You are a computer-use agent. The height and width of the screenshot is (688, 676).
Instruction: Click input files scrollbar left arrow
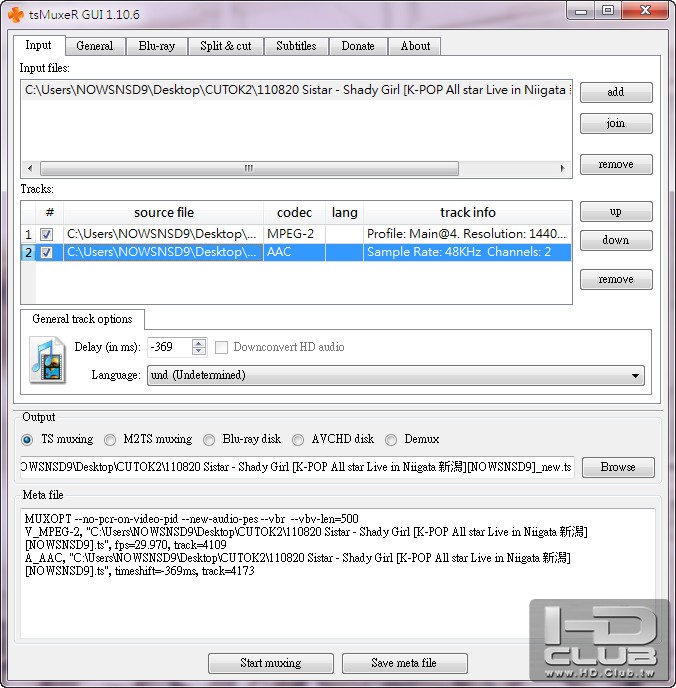pyautogui.click(x=30, y=168)
